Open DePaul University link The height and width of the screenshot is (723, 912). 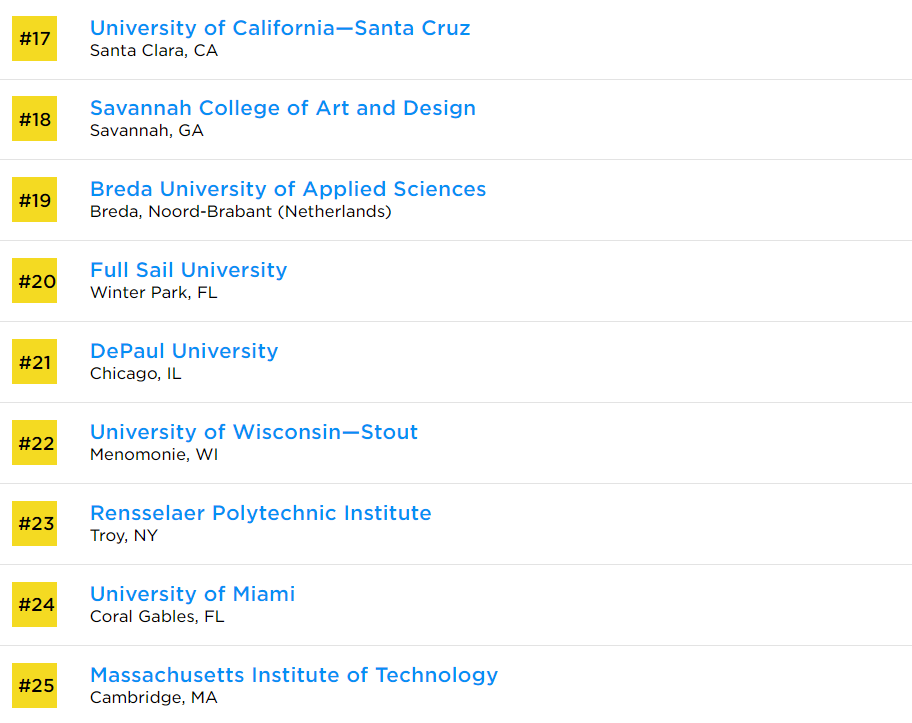[184, 351]
